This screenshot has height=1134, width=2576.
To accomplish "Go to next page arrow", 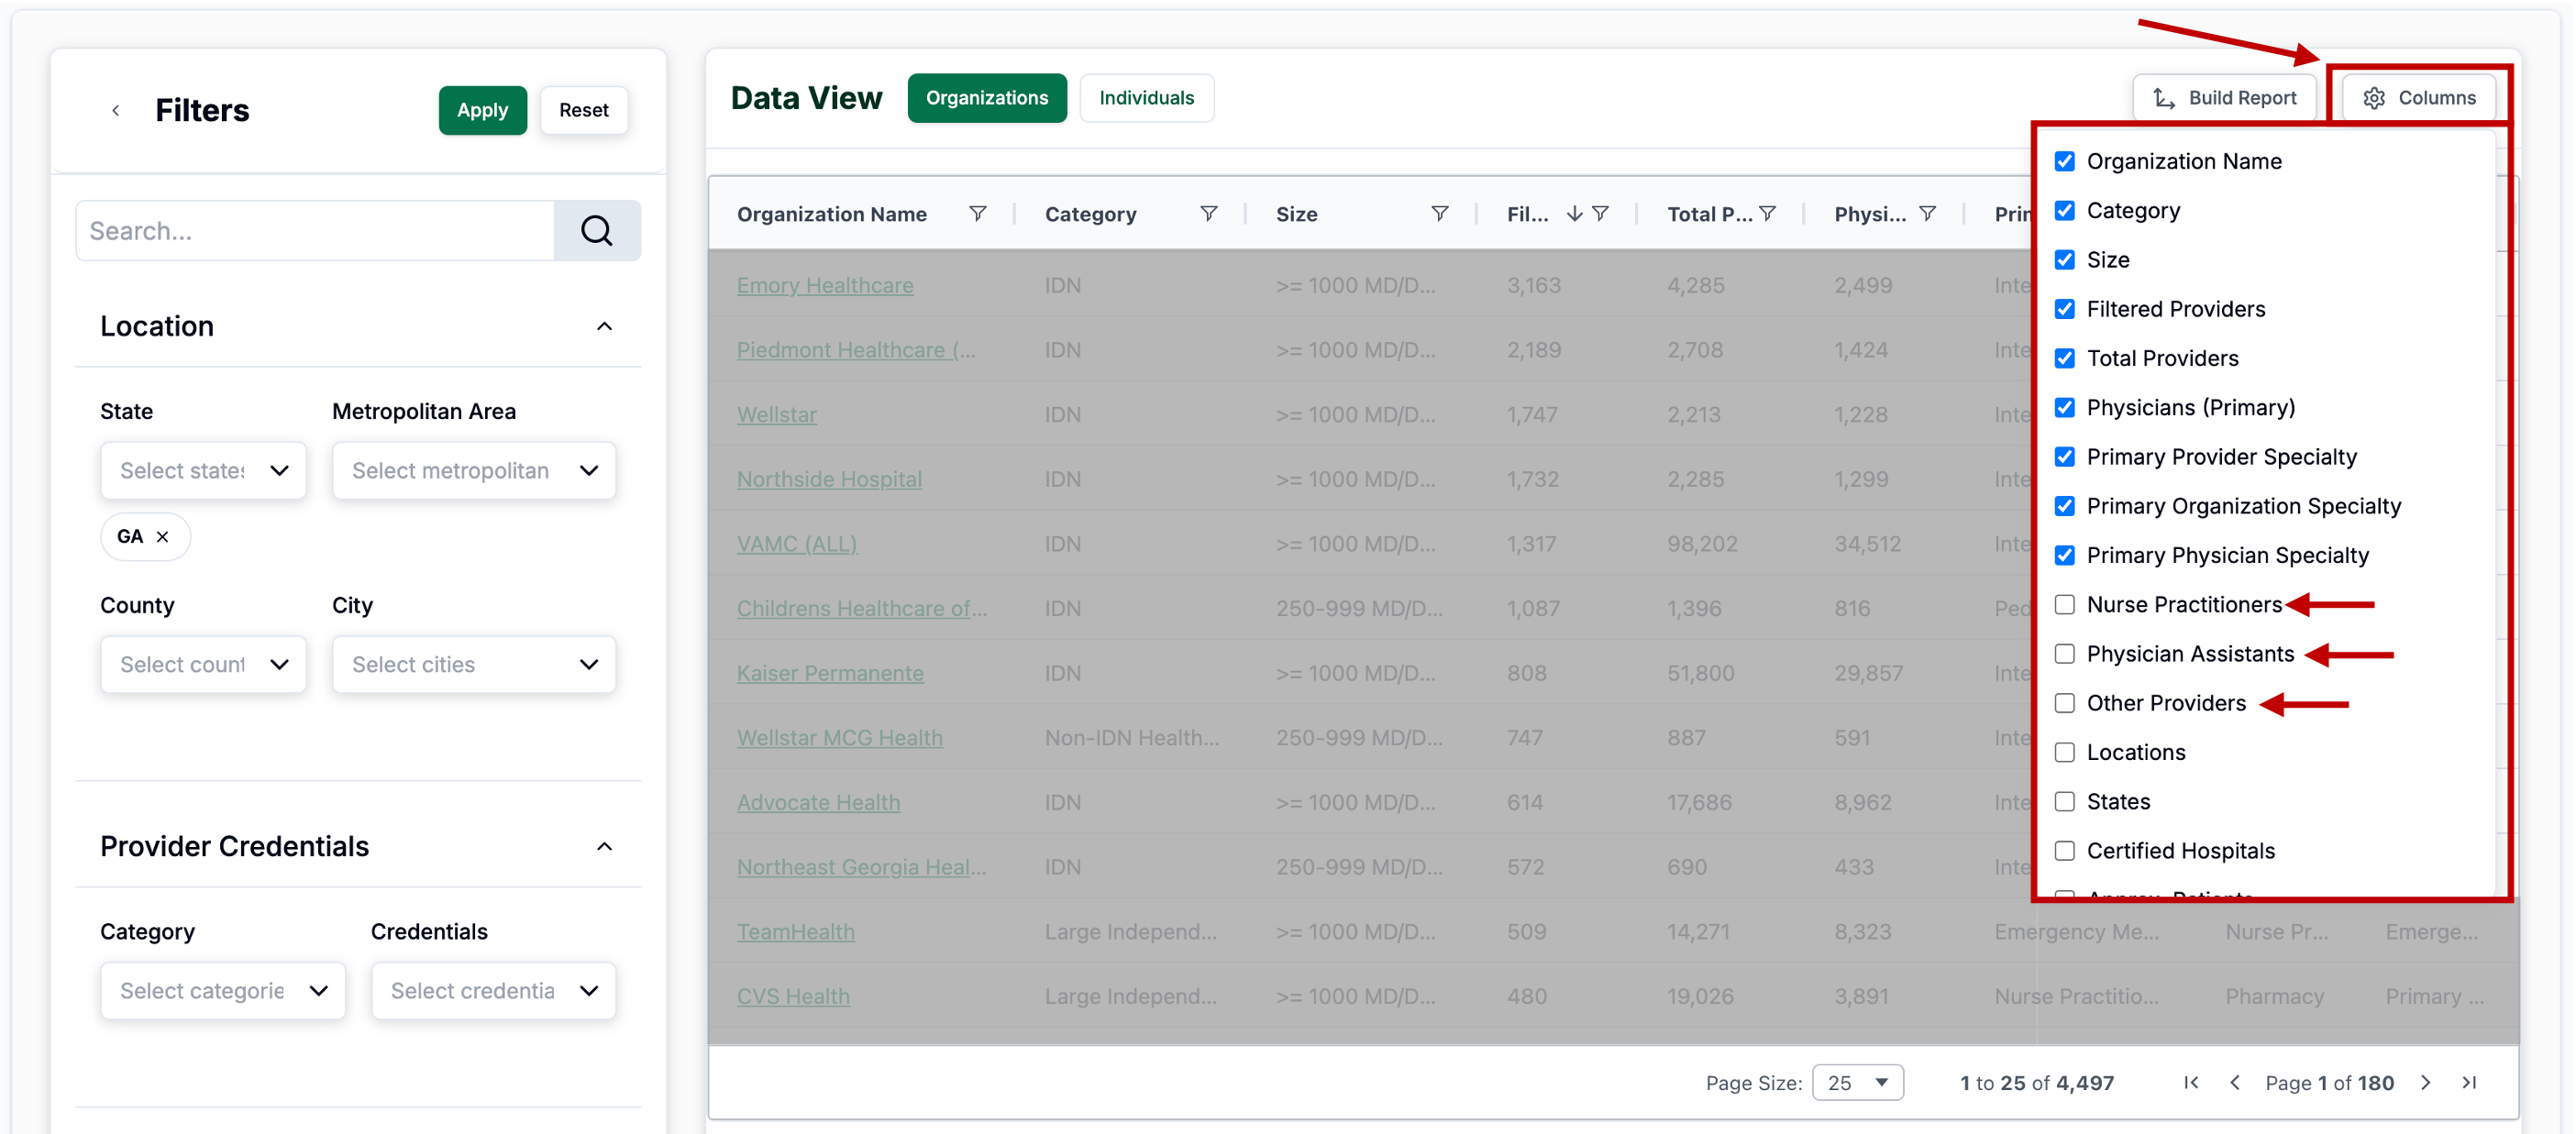I will click(2425, 1082).
